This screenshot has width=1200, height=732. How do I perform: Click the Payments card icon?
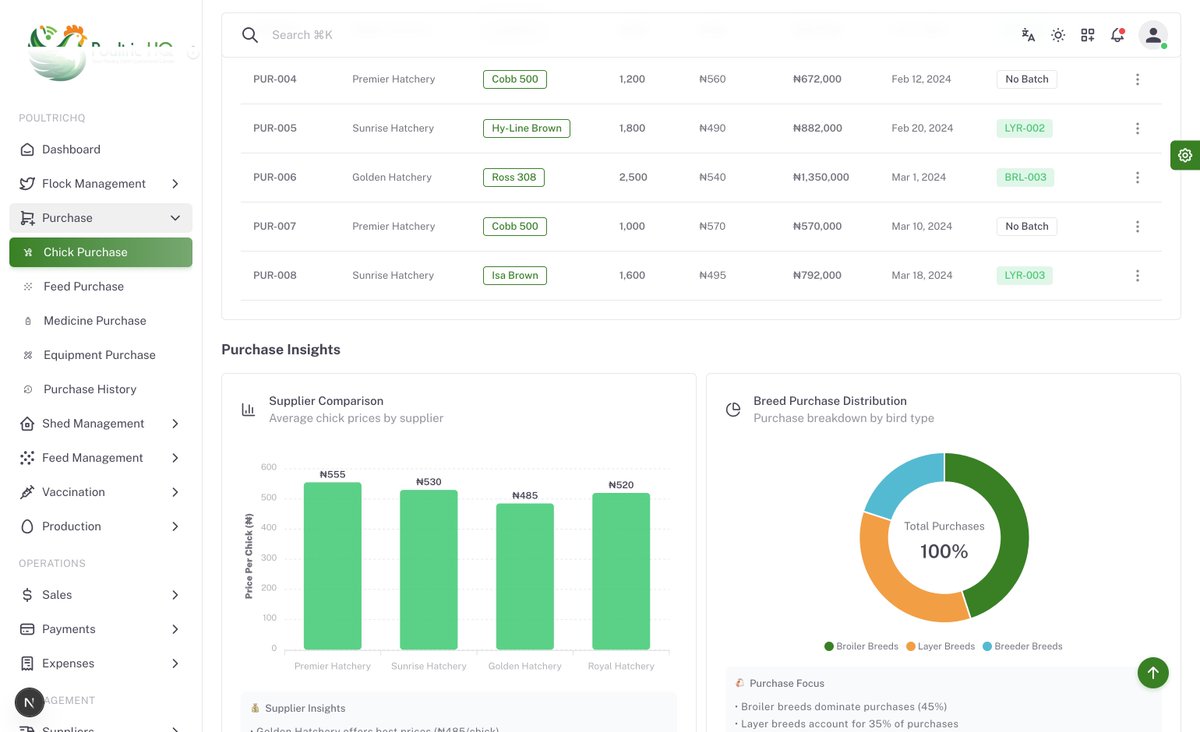coord(27,629)
